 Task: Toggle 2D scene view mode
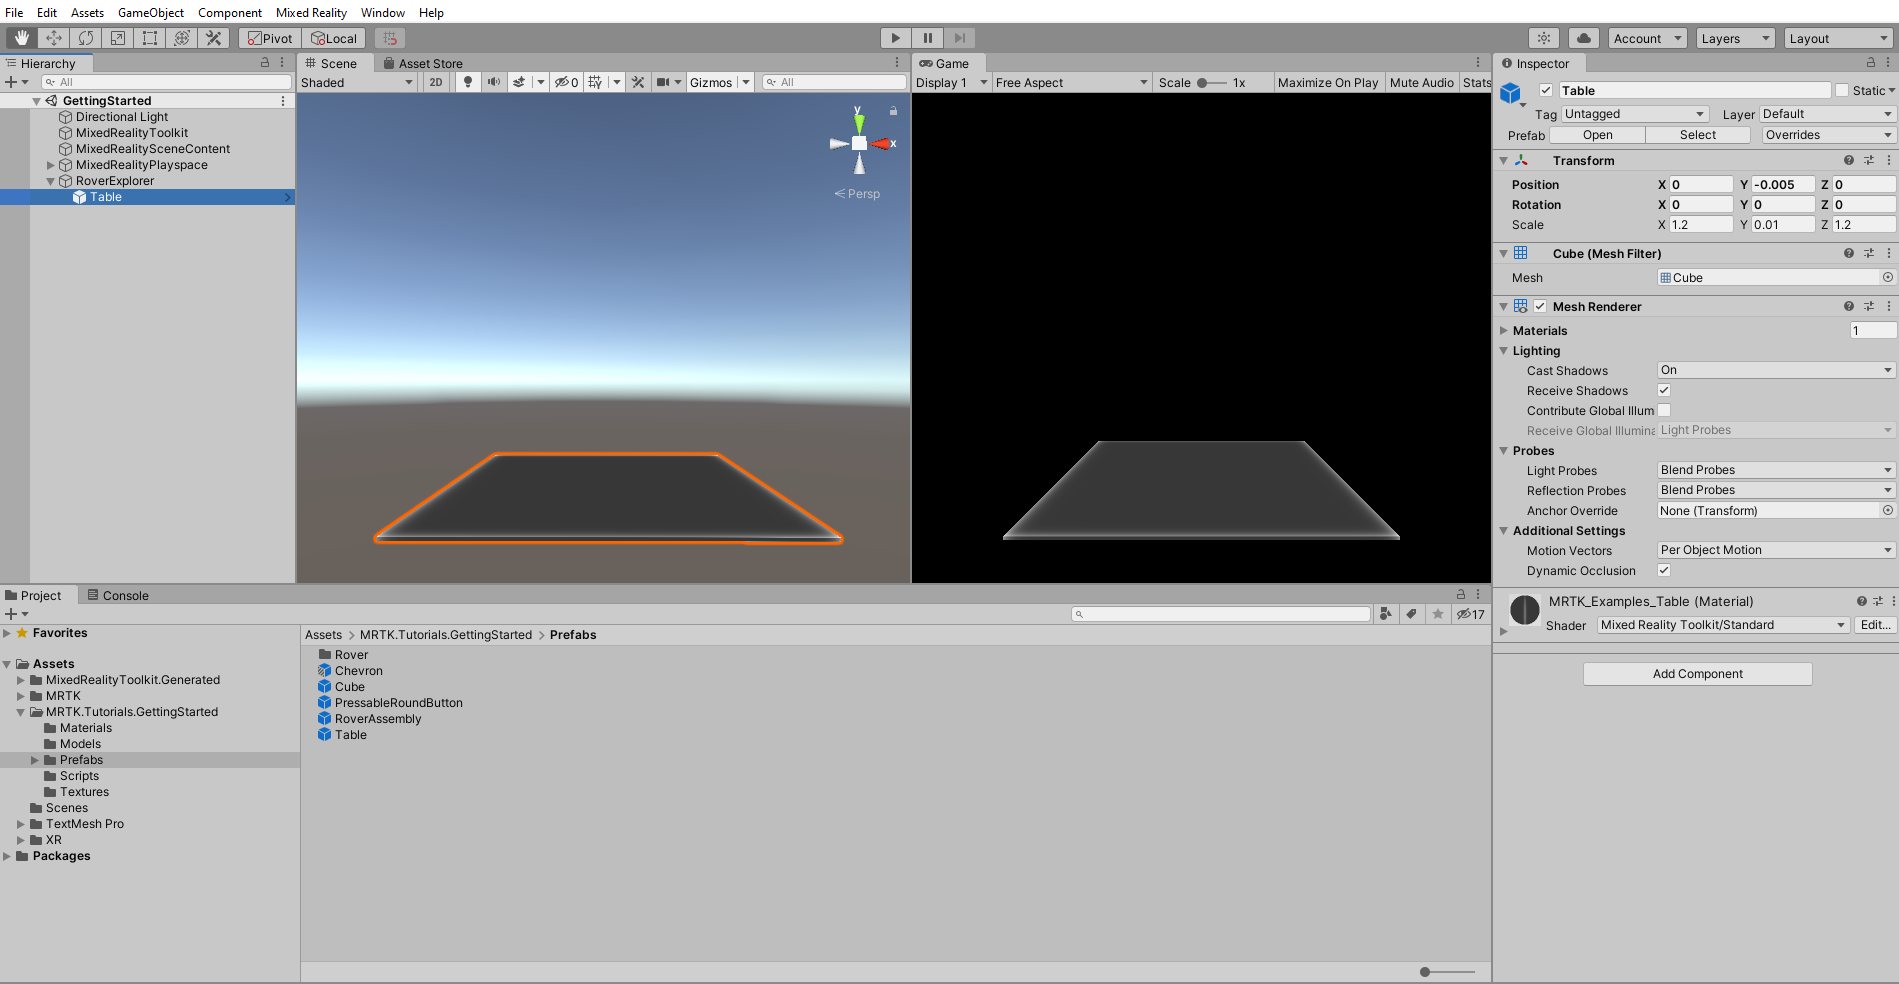(436, 82)
